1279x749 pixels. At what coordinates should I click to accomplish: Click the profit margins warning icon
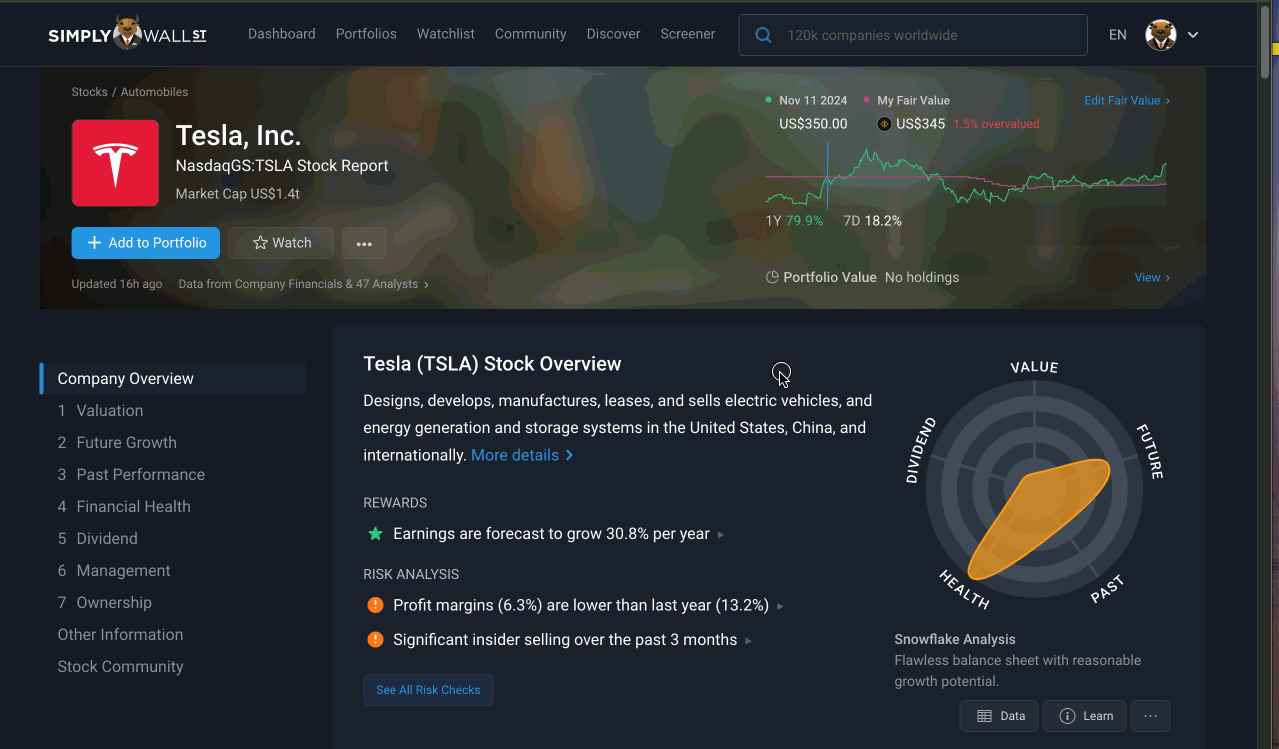coord(375,605)
